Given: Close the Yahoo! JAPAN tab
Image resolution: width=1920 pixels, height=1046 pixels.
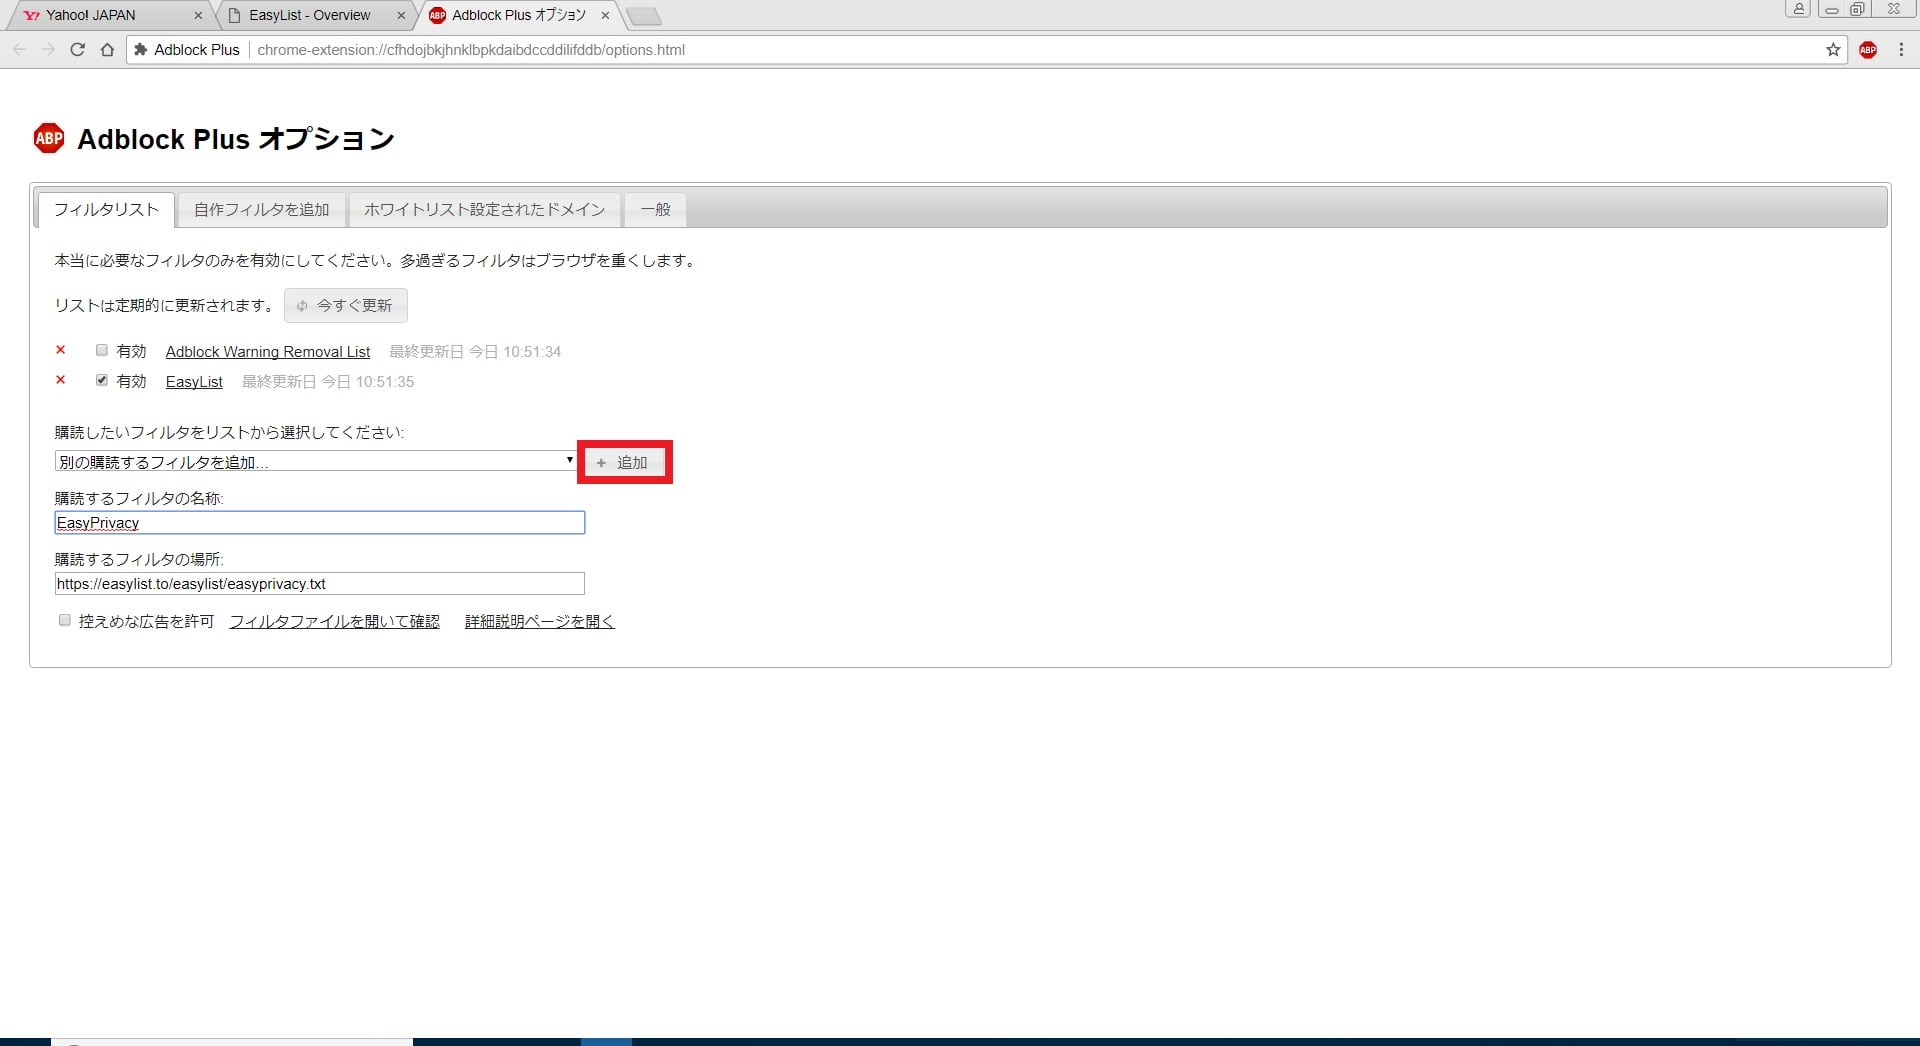Looking at the screenshot, I should pyautogui.click(x=198, y=16).
